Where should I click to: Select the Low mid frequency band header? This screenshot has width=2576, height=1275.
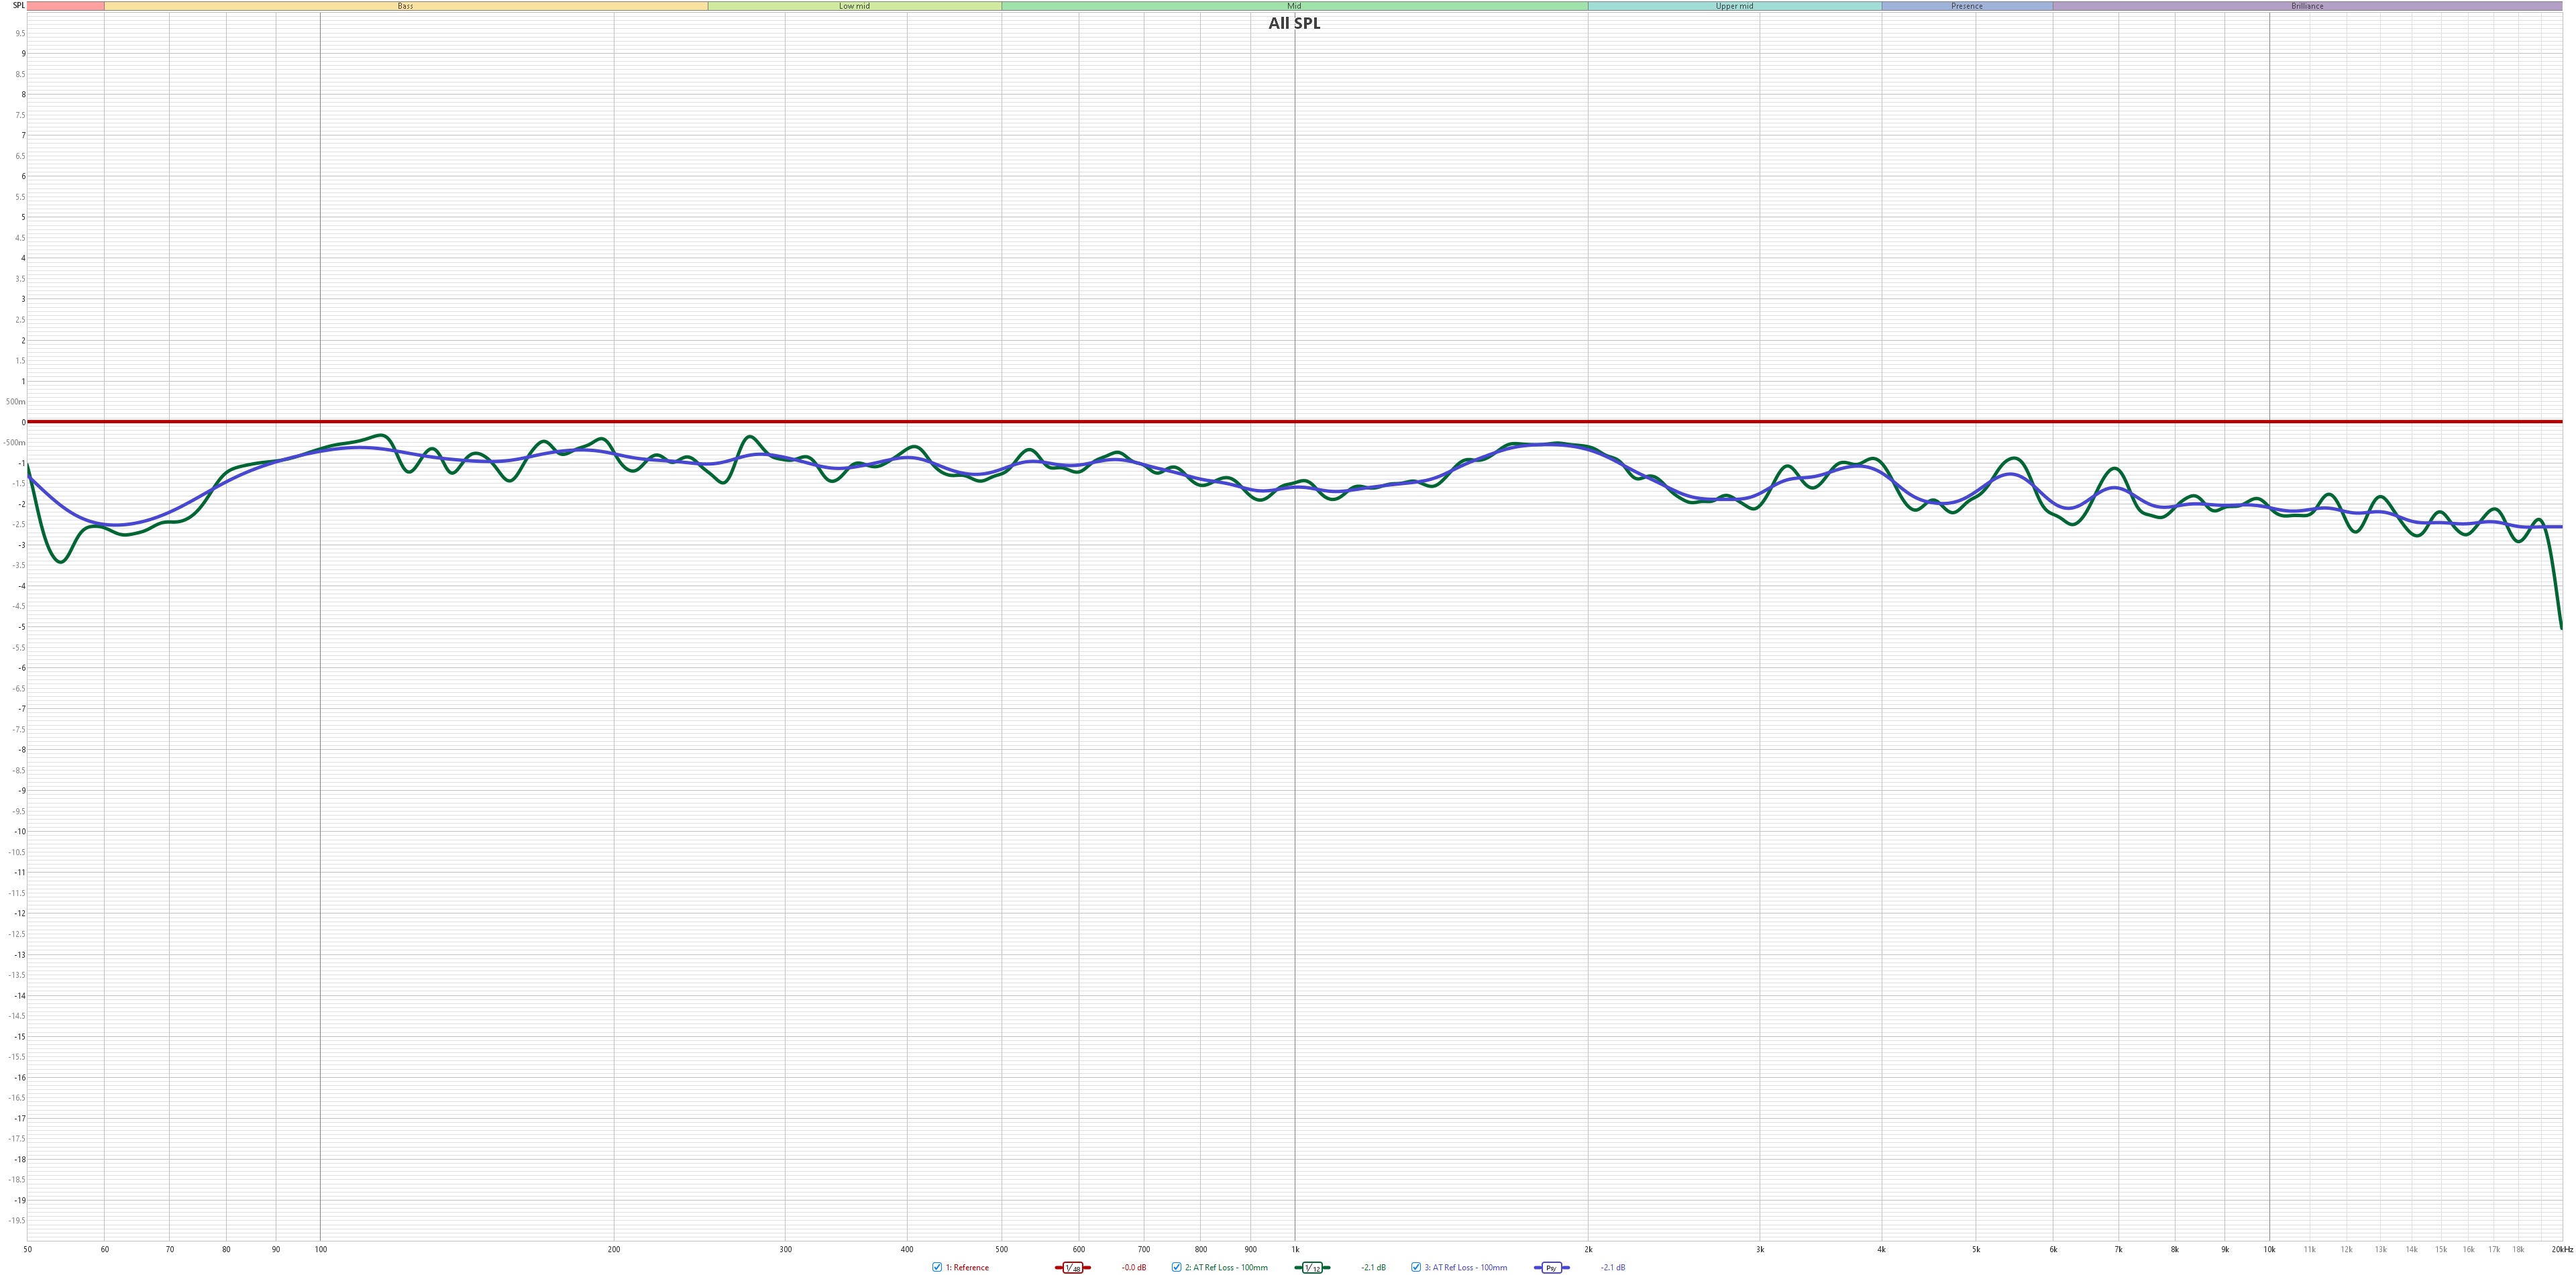point(854,6)
